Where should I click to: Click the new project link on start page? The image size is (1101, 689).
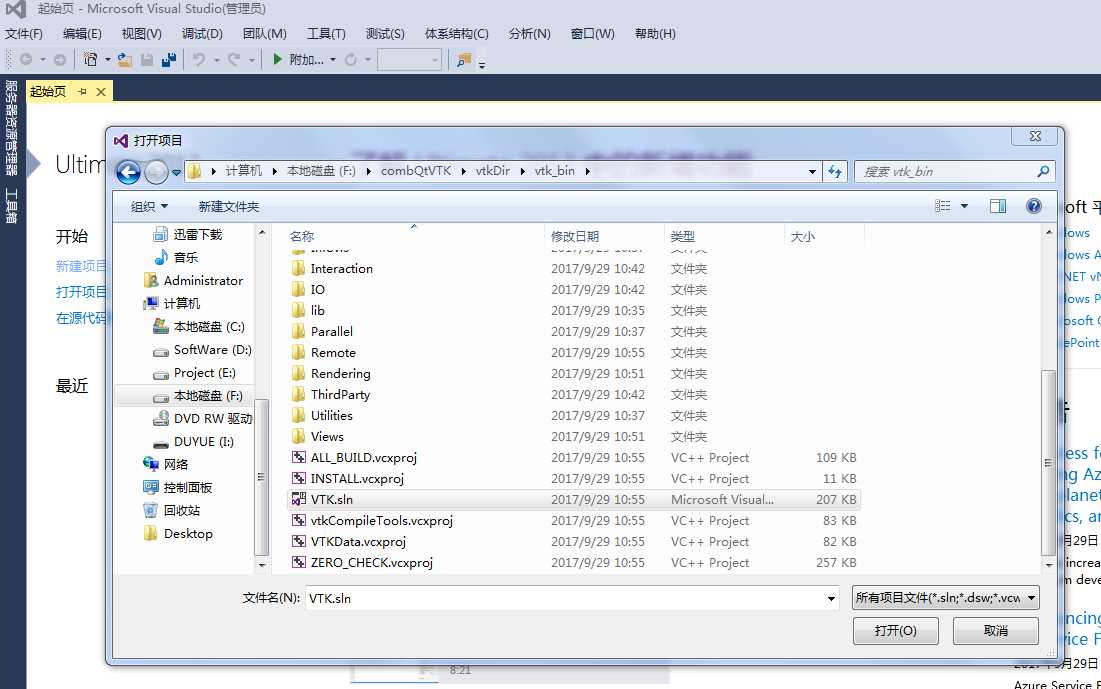pyautogui.click(x=81, y=265)
